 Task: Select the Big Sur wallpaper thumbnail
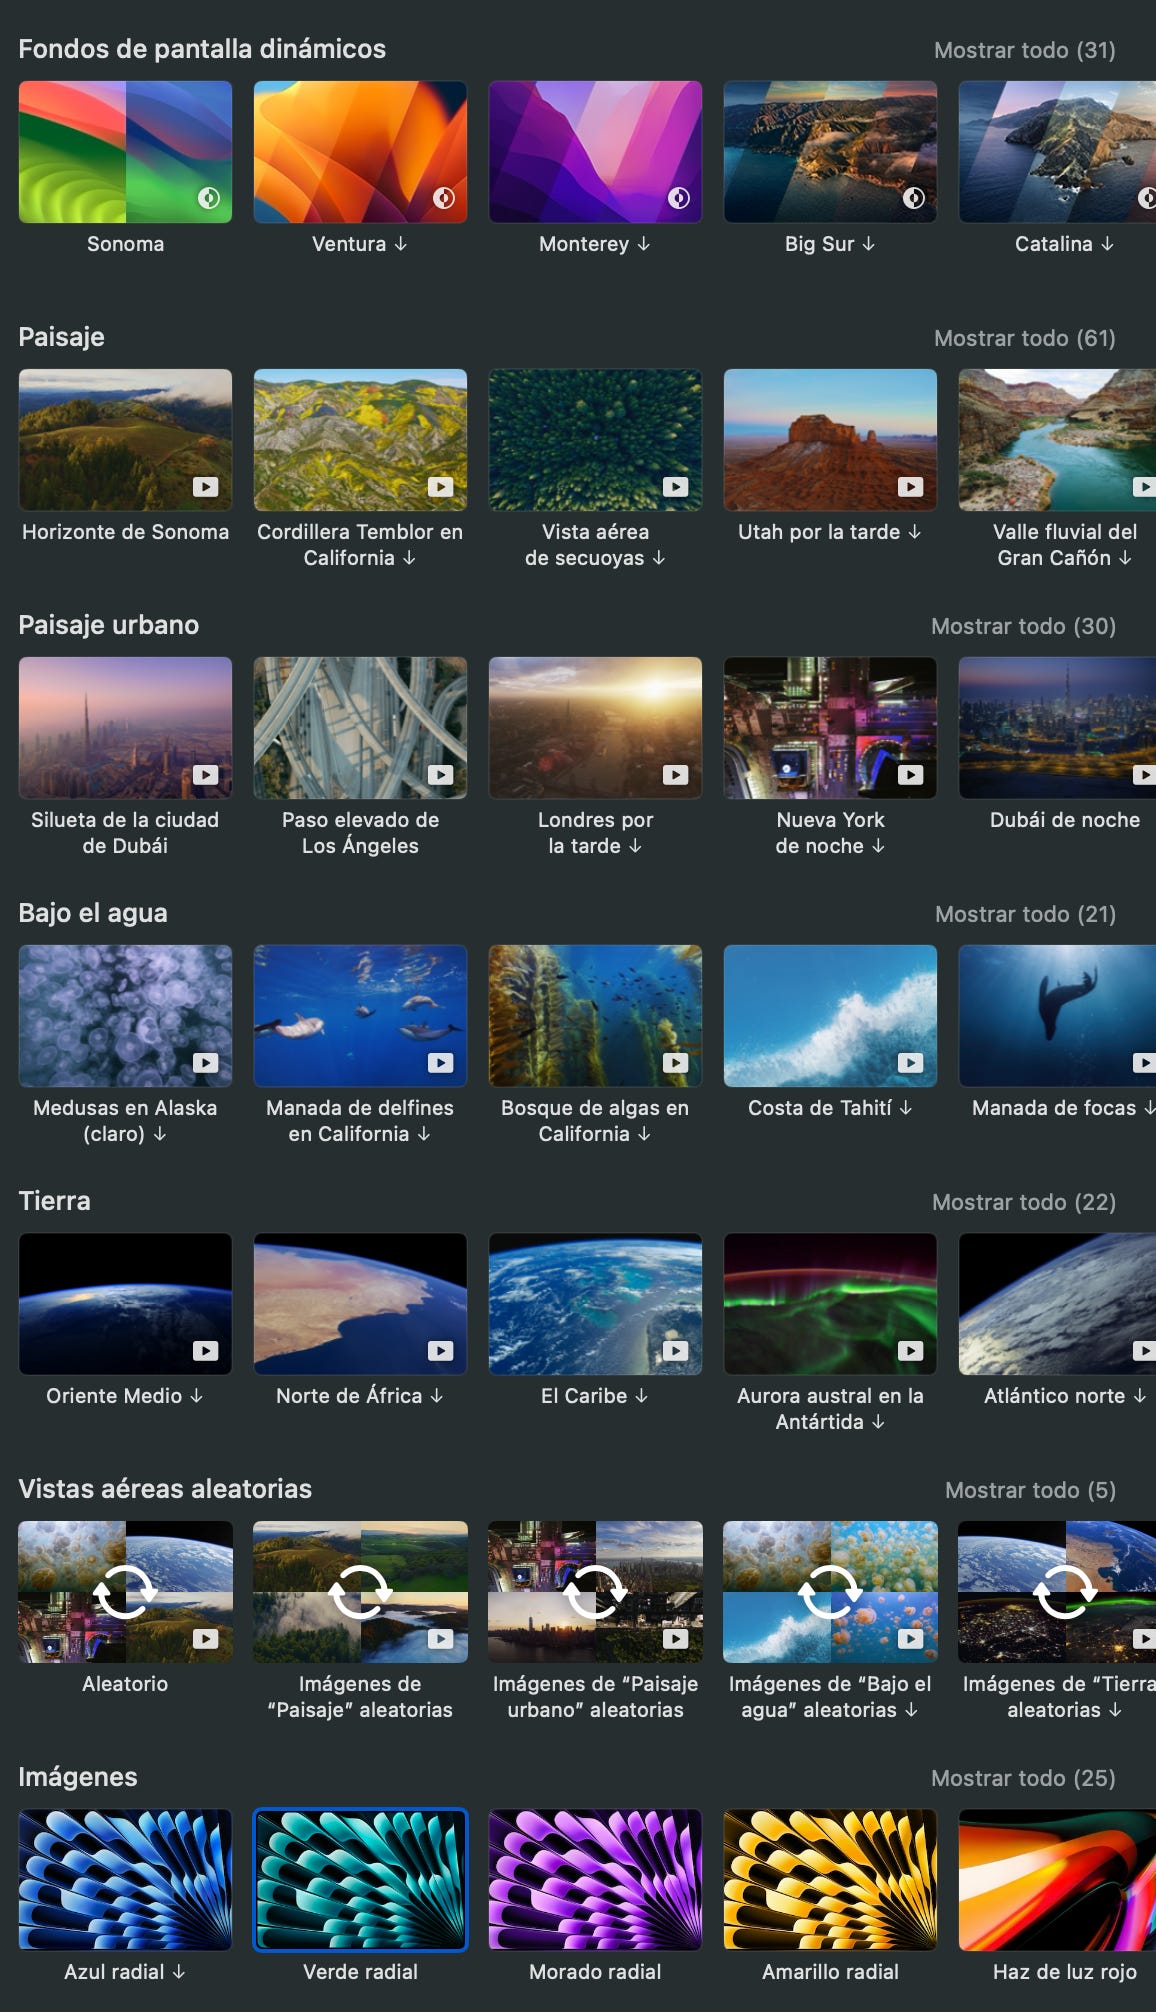(830, 152)
